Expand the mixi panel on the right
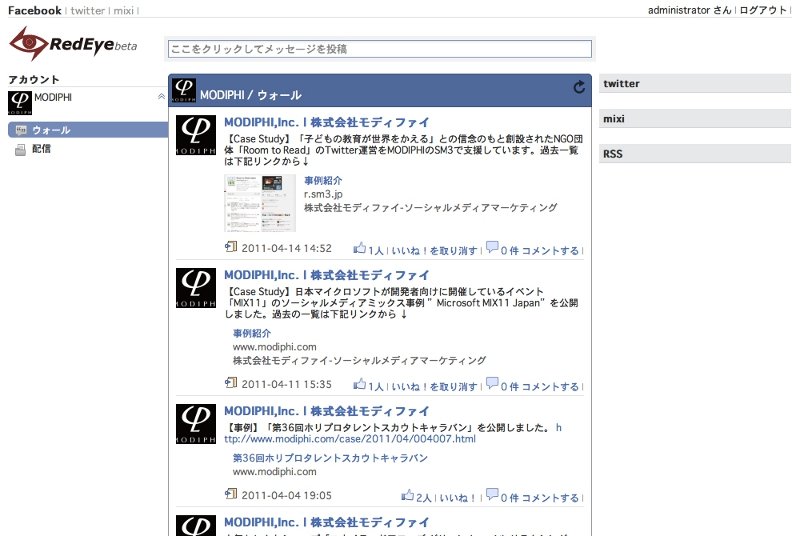This screenshot has height=536, width=800. 695,119
